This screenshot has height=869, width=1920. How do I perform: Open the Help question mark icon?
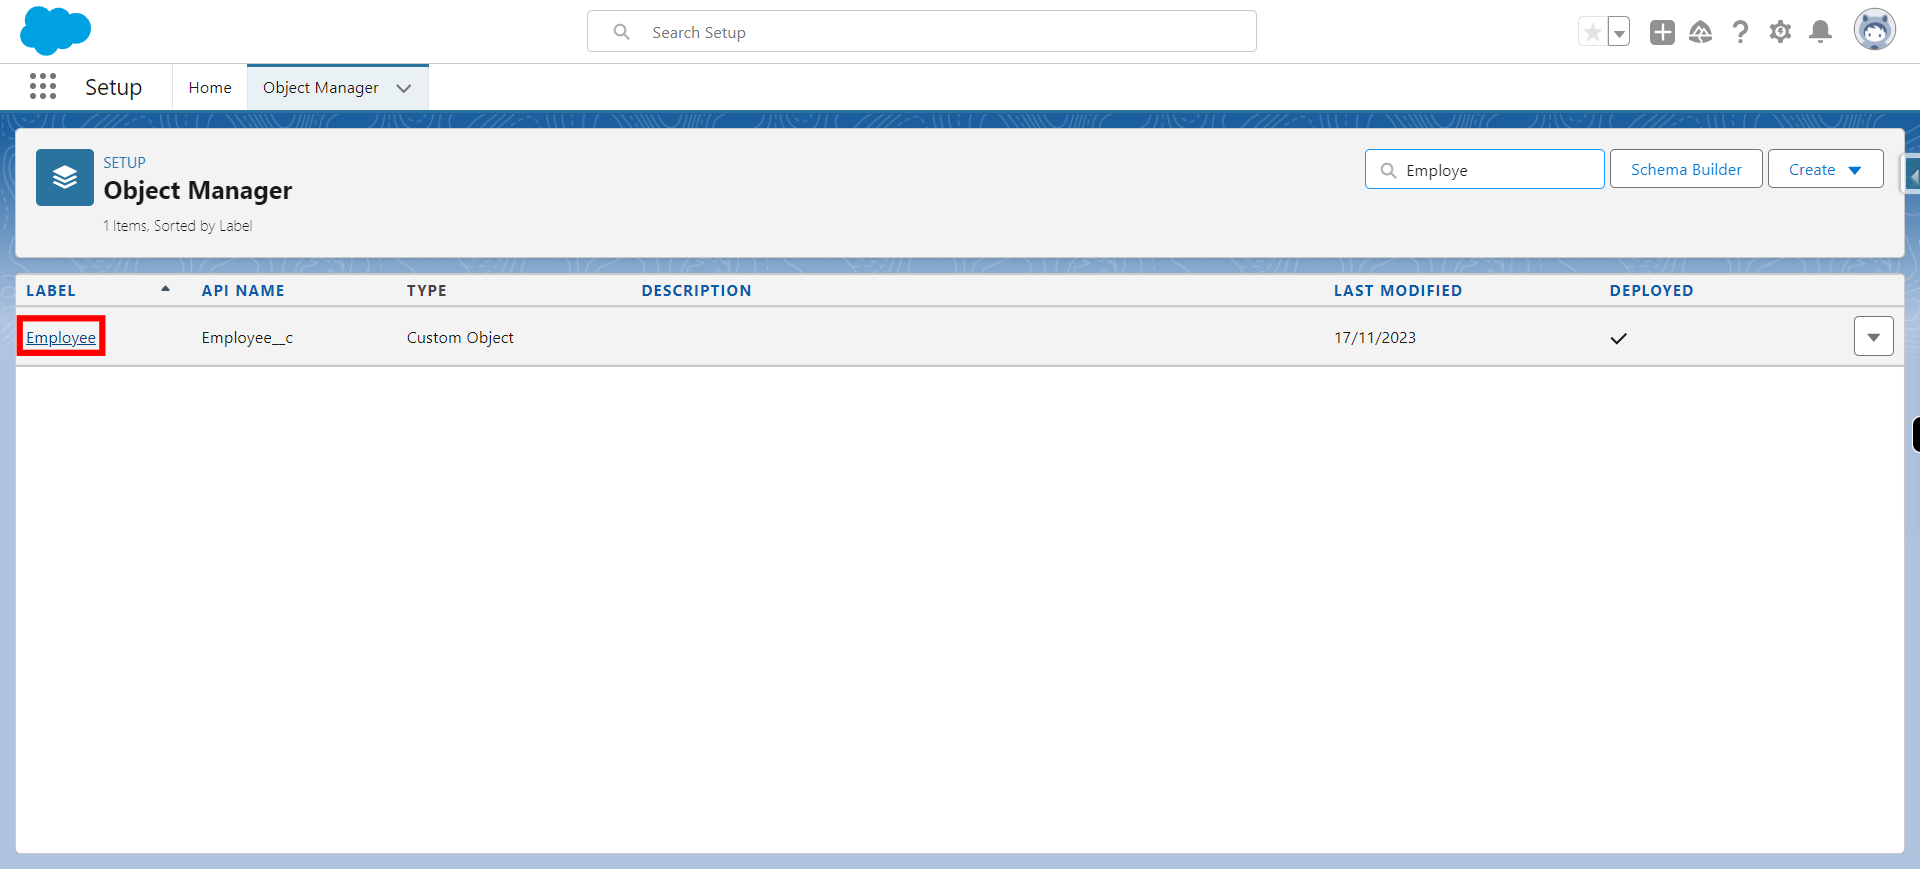pos(1741,32)
